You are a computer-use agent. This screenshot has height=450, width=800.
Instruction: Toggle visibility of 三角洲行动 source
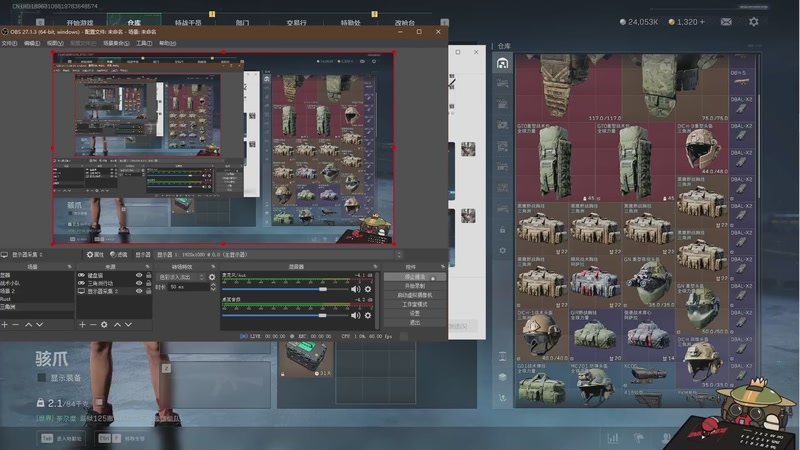(x=139, y=283)
